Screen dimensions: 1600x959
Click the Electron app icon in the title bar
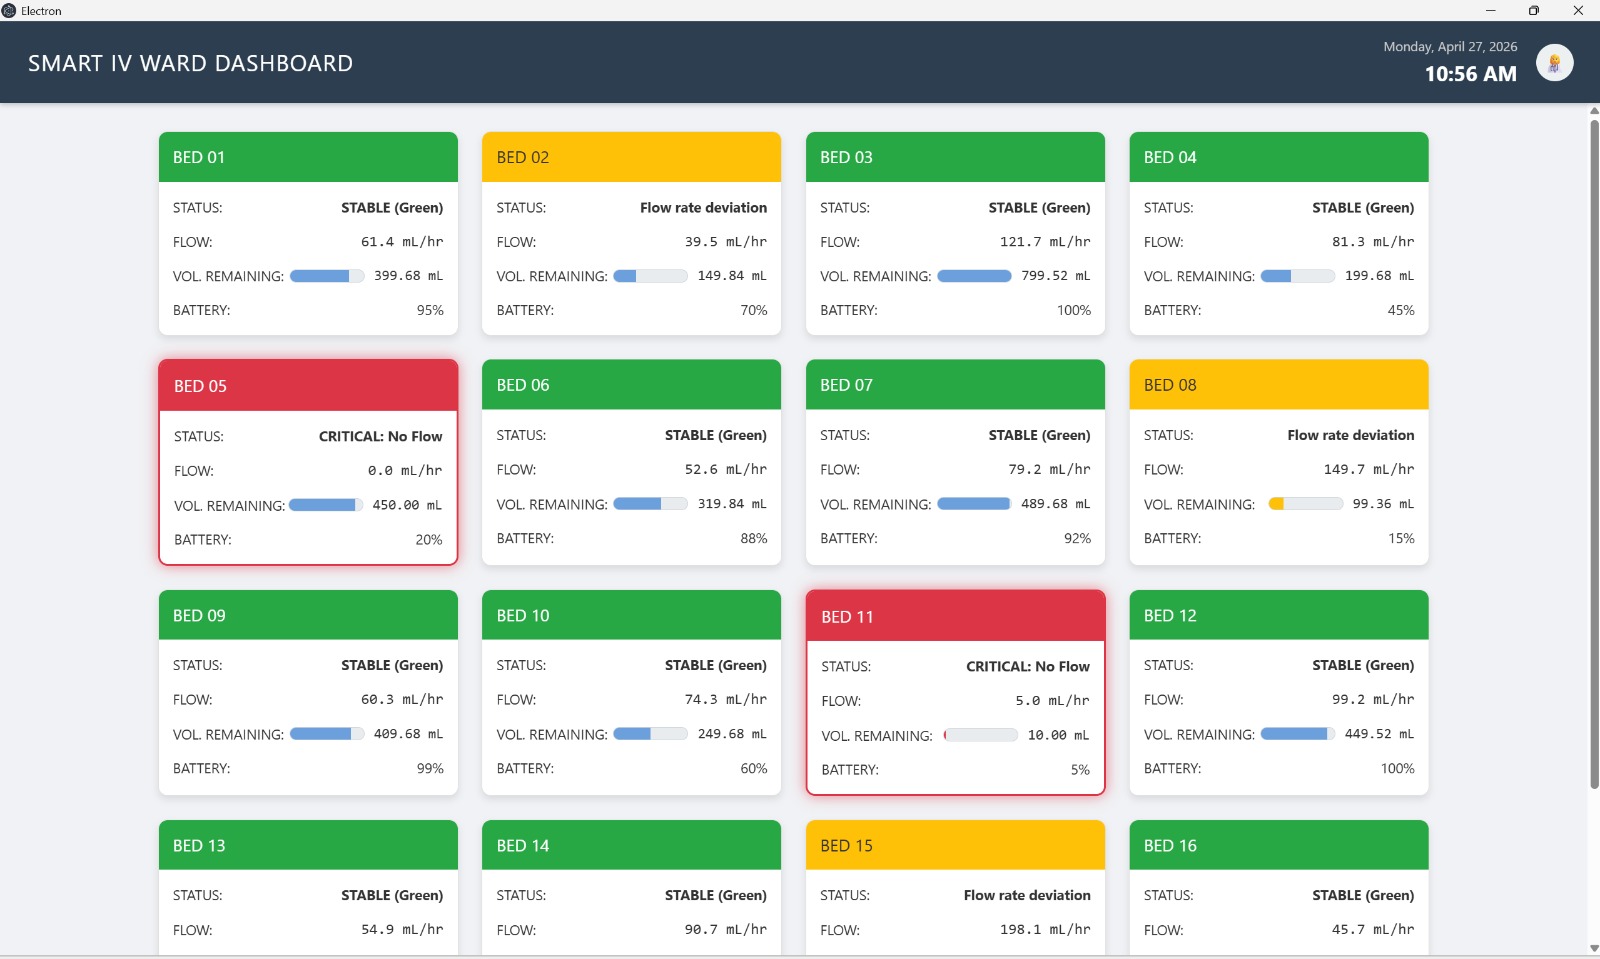click(x=10, y=10)
